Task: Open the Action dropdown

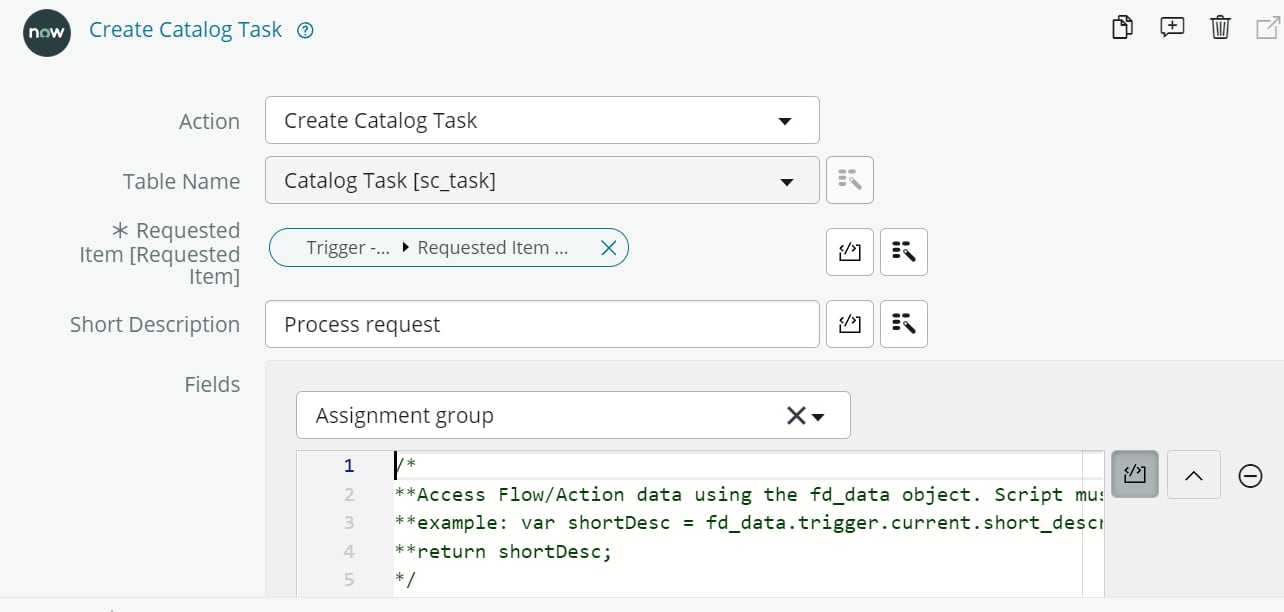Action: (786, 119)
